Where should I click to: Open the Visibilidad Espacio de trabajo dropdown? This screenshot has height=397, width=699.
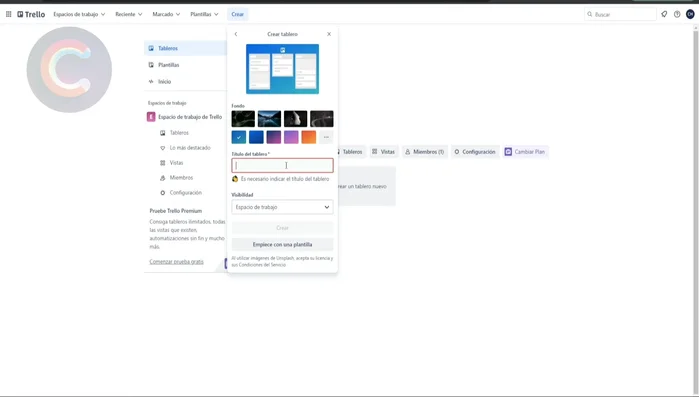tap(282, 207)
